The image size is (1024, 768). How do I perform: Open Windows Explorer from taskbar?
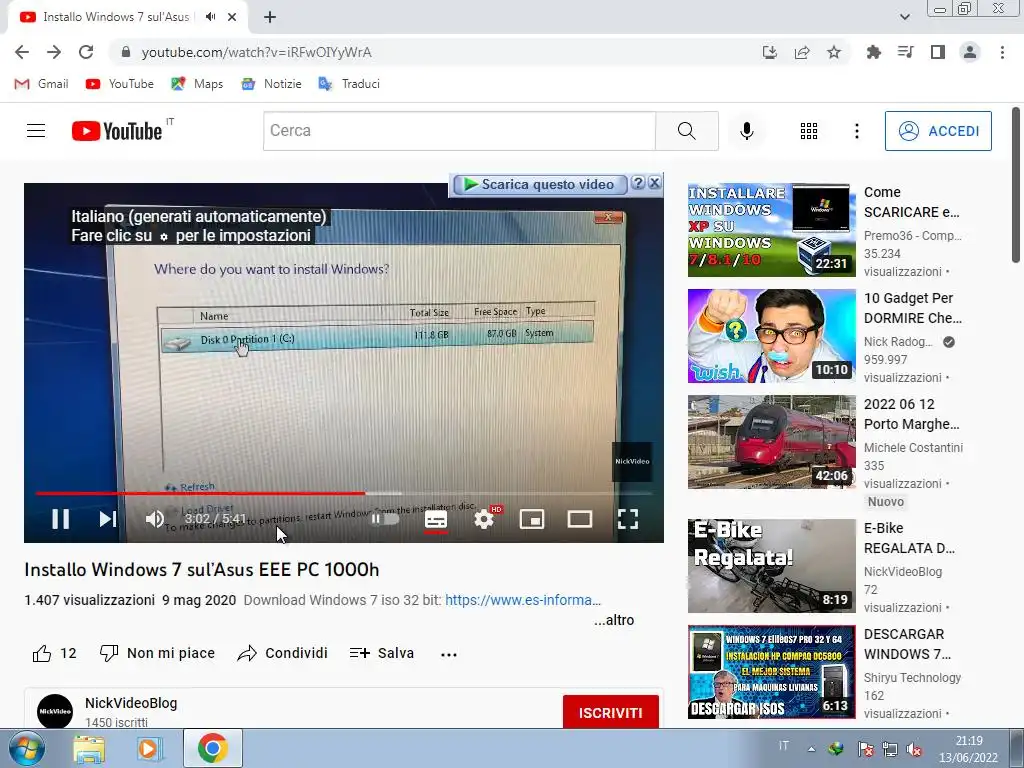pyautogui.click(x=89, y=749)
